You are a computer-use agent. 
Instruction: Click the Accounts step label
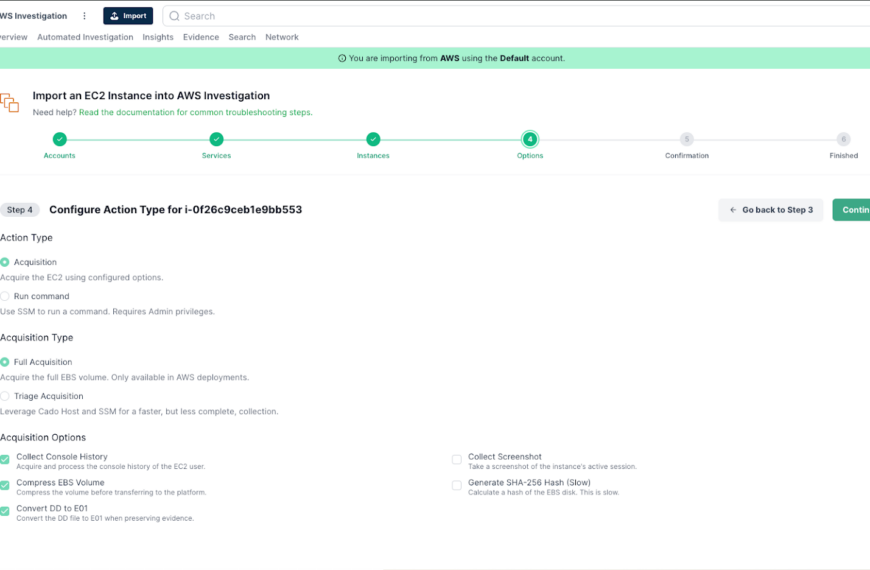59,156
